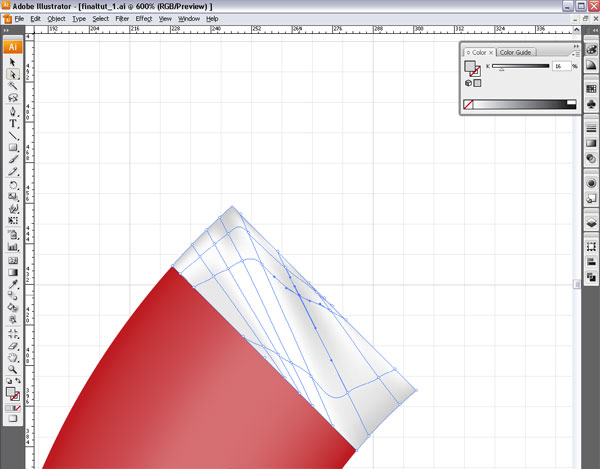
Task: Change the screen mode button
Action: tap(13, 419)
